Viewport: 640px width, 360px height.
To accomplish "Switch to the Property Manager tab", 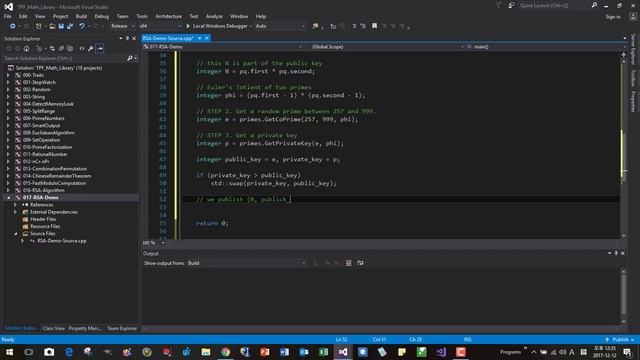I will [85, 328].
